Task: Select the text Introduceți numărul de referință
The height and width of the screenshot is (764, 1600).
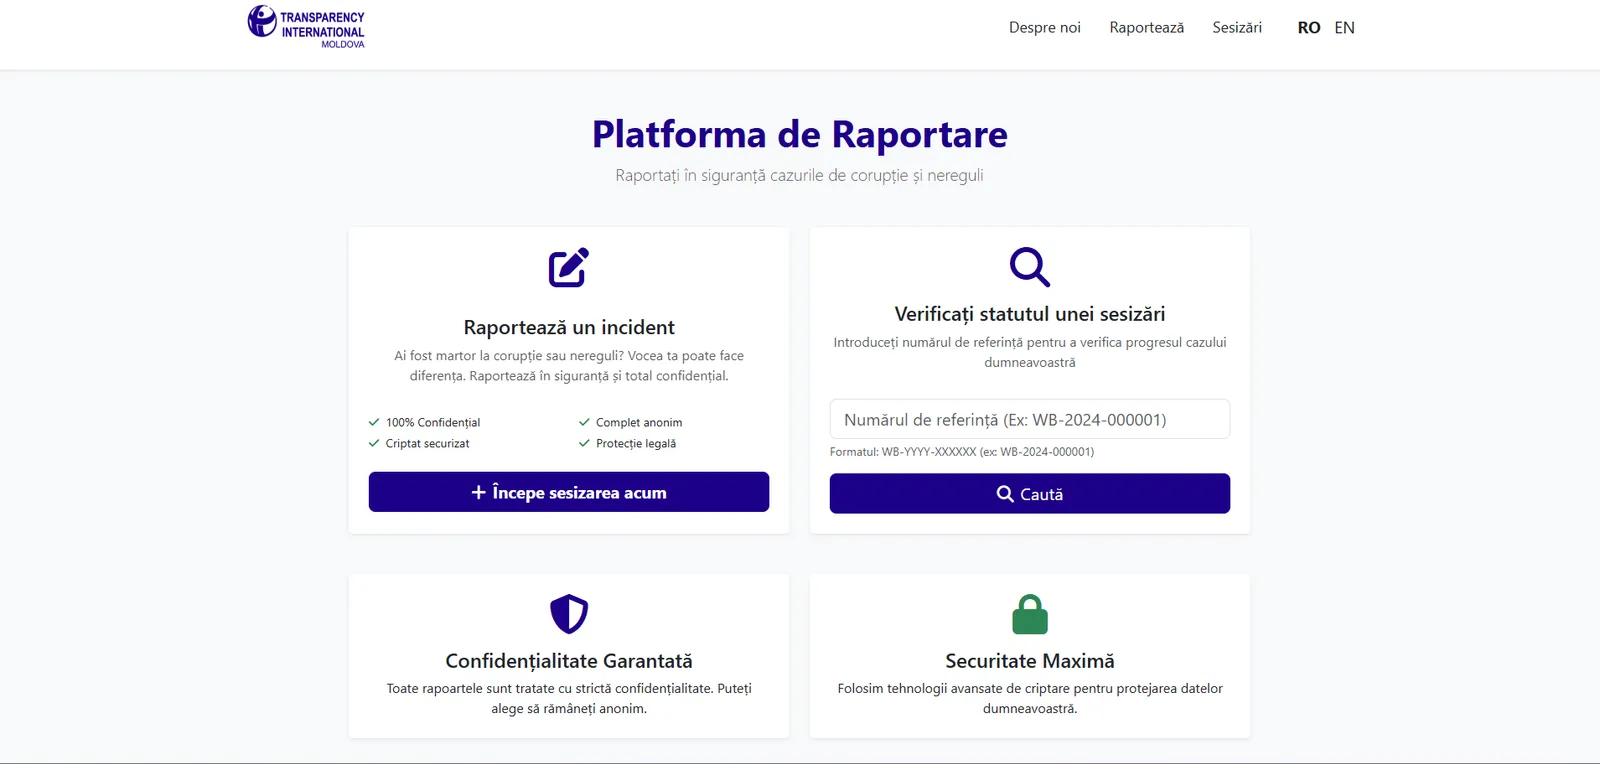Action: (x=1030, y=352)
